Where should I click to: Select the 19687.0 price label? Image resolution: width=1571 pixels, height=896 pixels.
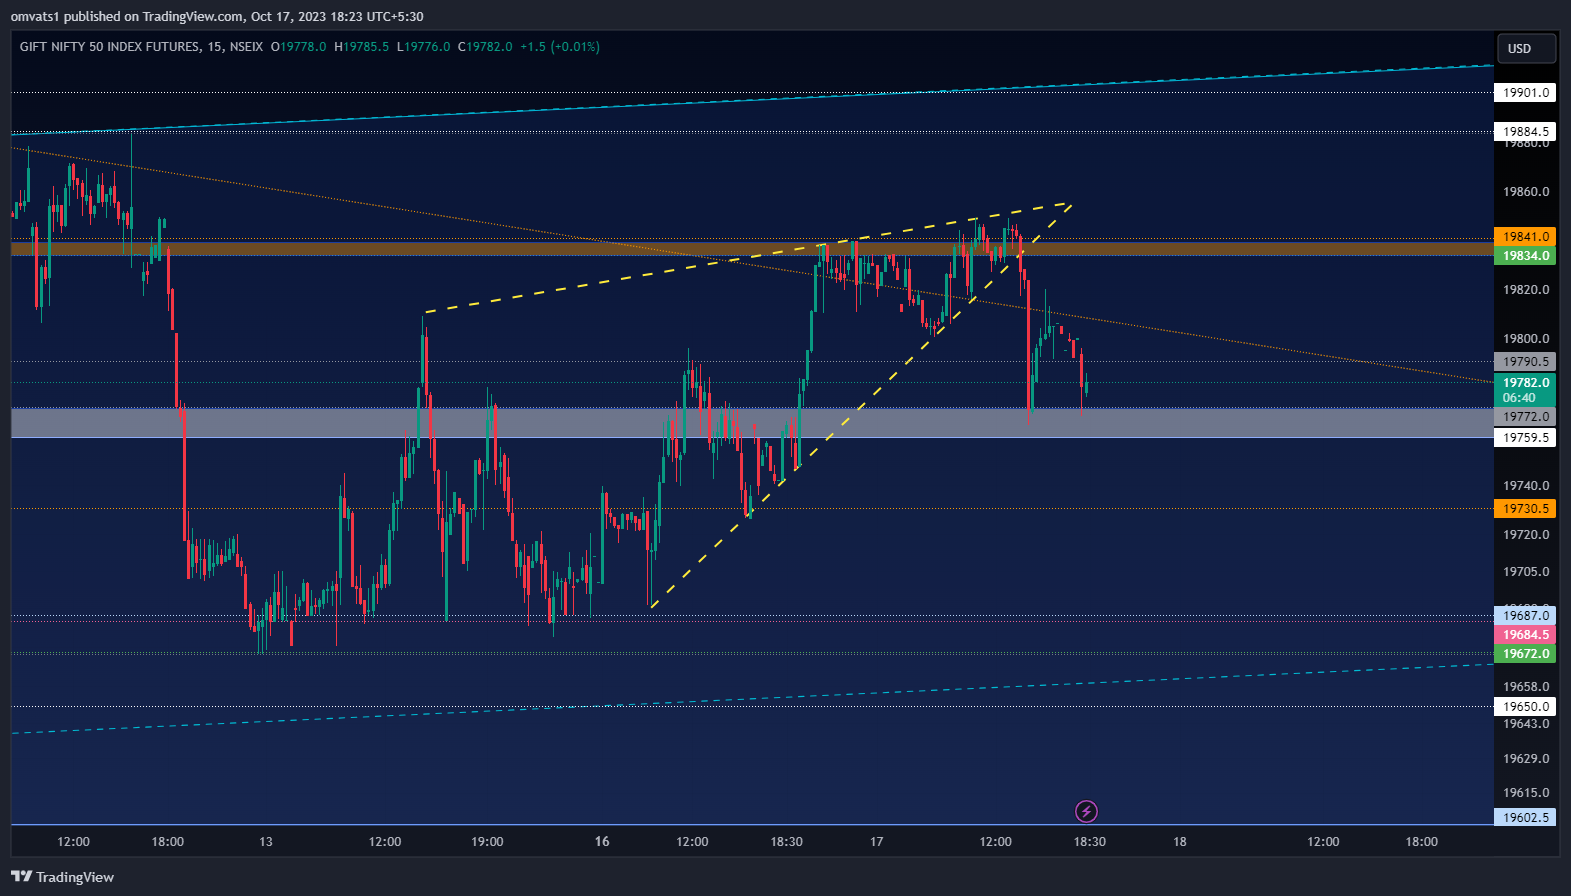click(x=1525, y=616)
